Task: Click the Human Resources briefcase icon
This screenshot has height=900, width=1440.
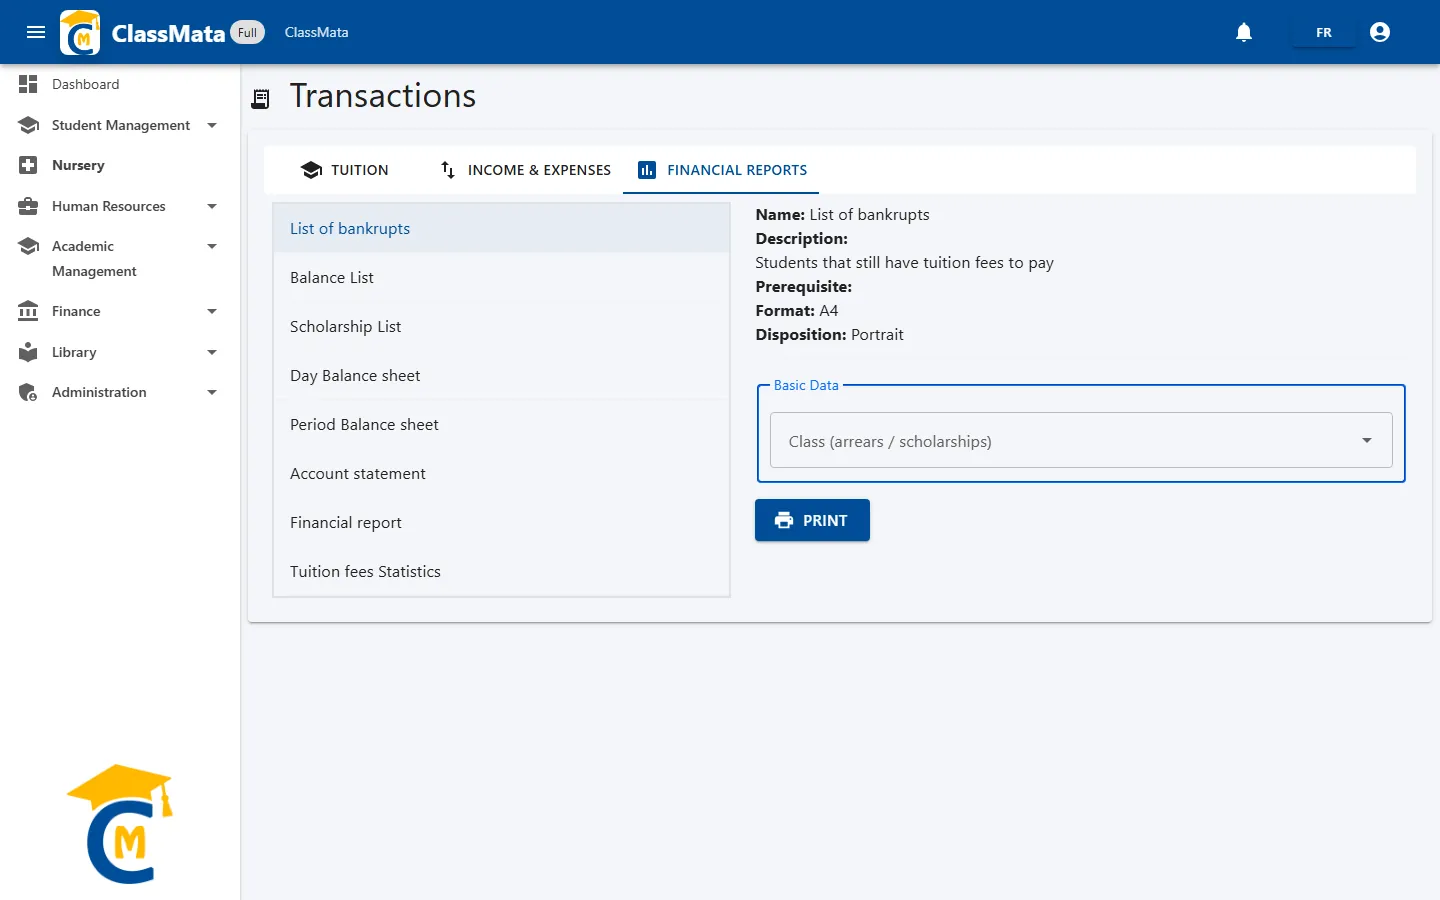Action: pos(28,206)
